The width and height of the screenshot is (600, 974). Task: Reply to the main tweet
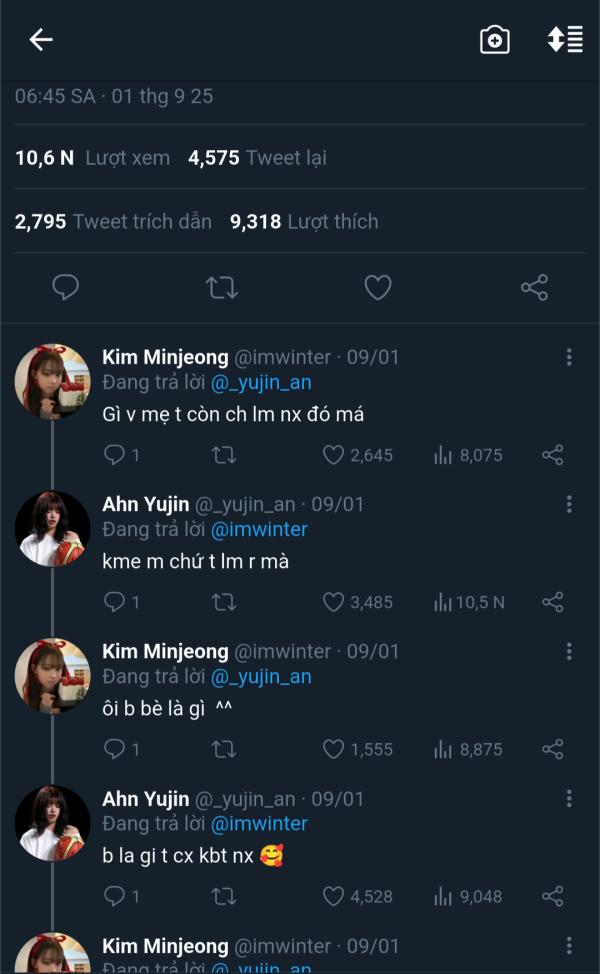(x=65, y=288)
